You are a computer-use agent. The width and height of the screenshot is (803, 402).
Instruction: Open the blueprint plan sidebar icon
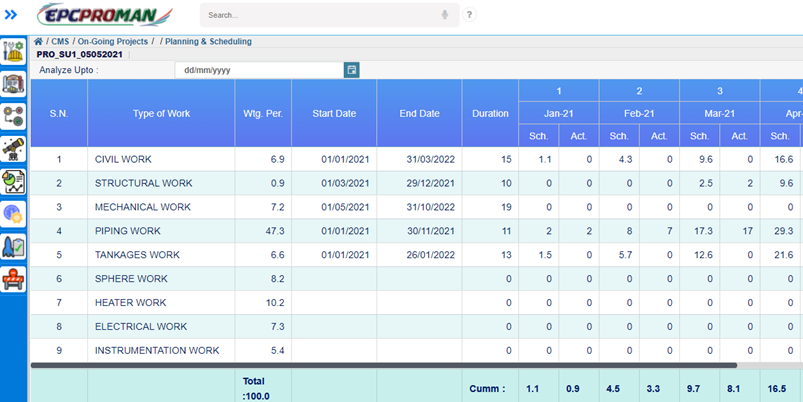(13, 83)
